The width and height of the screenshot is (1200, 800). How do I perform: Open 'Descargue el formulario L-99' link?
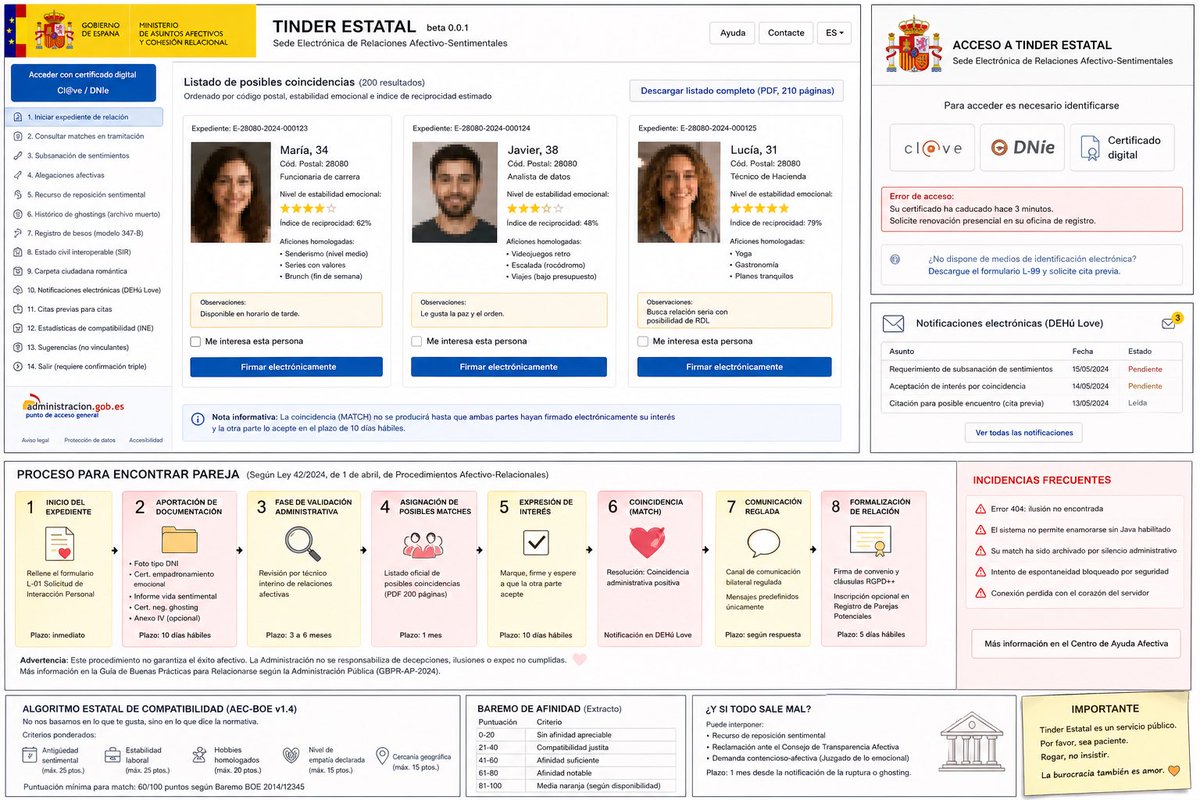[1024, 271]
